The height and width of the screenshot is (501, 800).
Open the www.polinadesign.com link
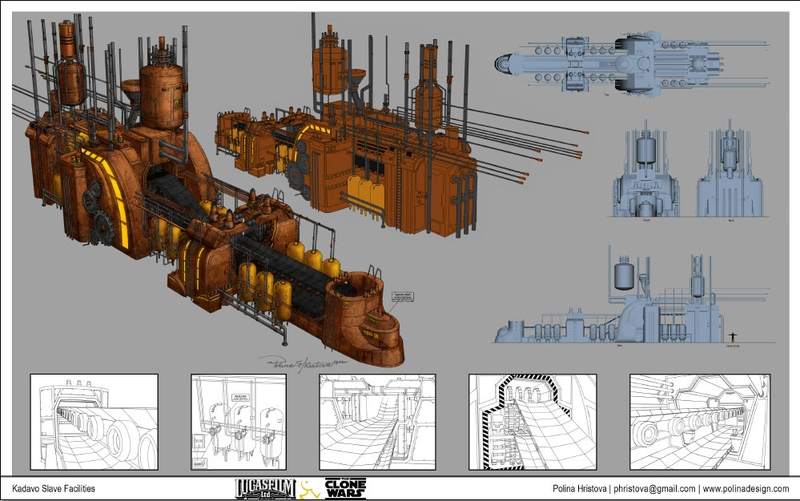click(x=745, y=488)
